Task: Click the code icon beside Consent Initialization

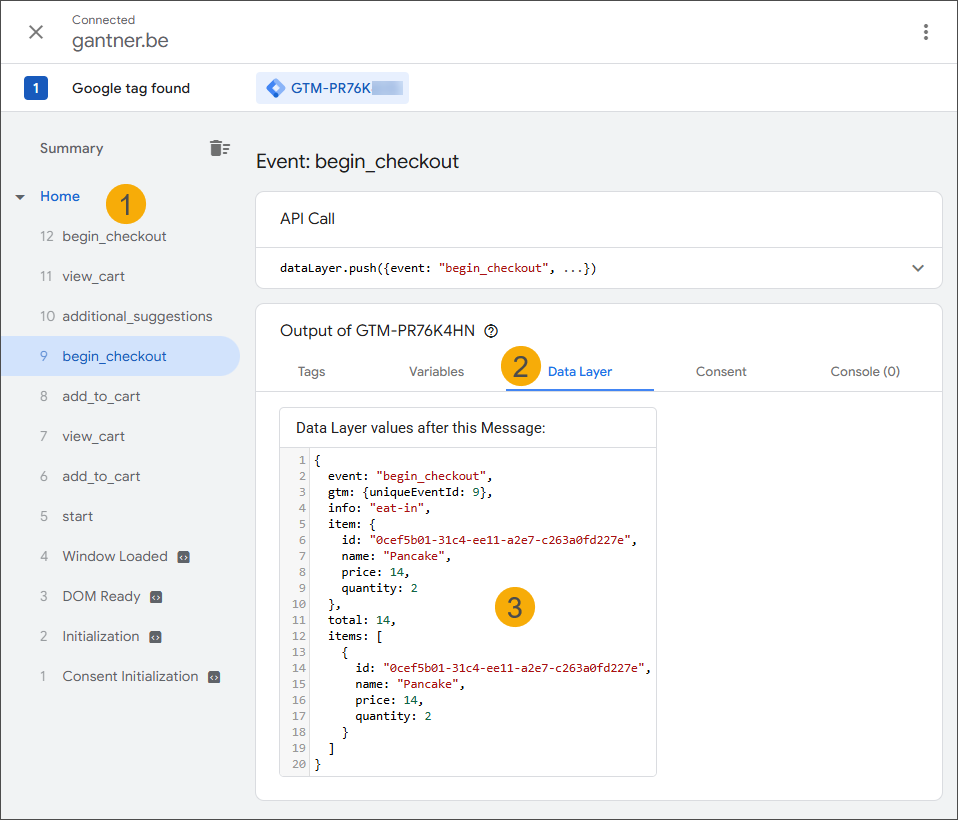Action: [212, 676]
